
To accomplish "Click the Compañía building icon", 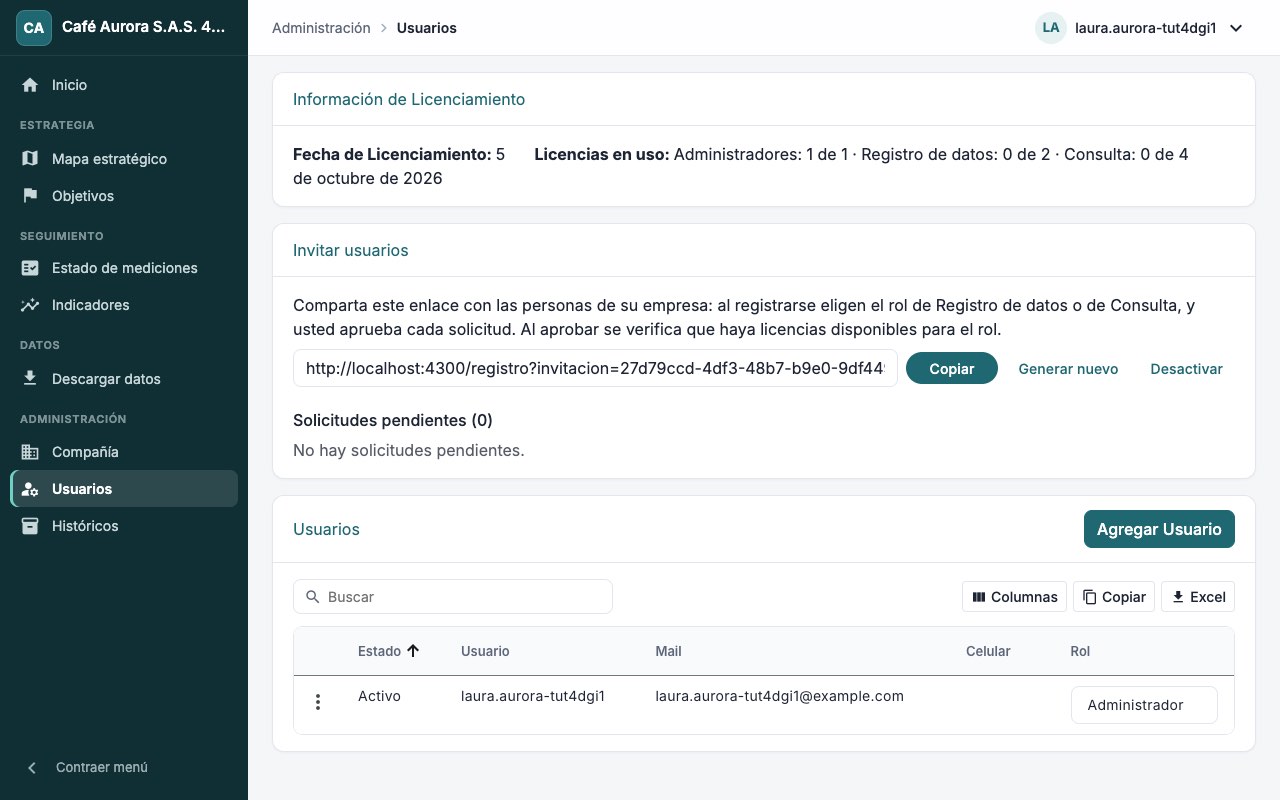I will point(30,452).
